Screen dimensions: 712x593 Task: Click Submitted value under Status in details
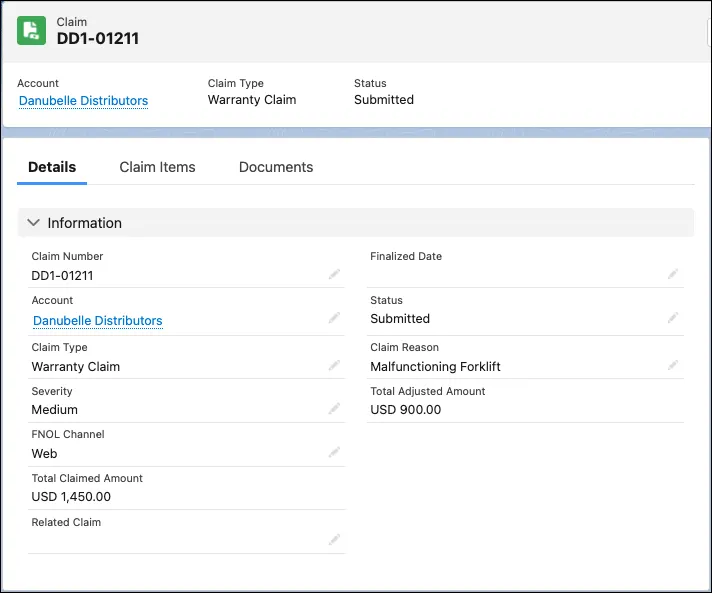(x=400, y=319)
